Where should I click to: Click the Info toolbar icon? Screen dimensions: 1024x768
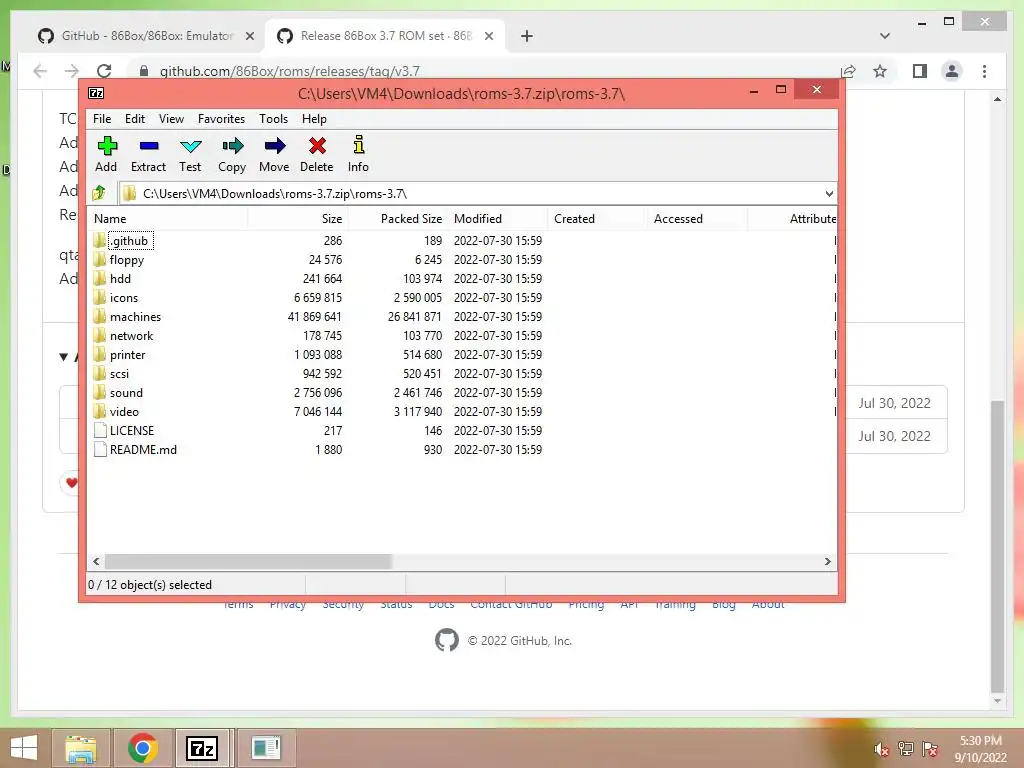(358, 145)
